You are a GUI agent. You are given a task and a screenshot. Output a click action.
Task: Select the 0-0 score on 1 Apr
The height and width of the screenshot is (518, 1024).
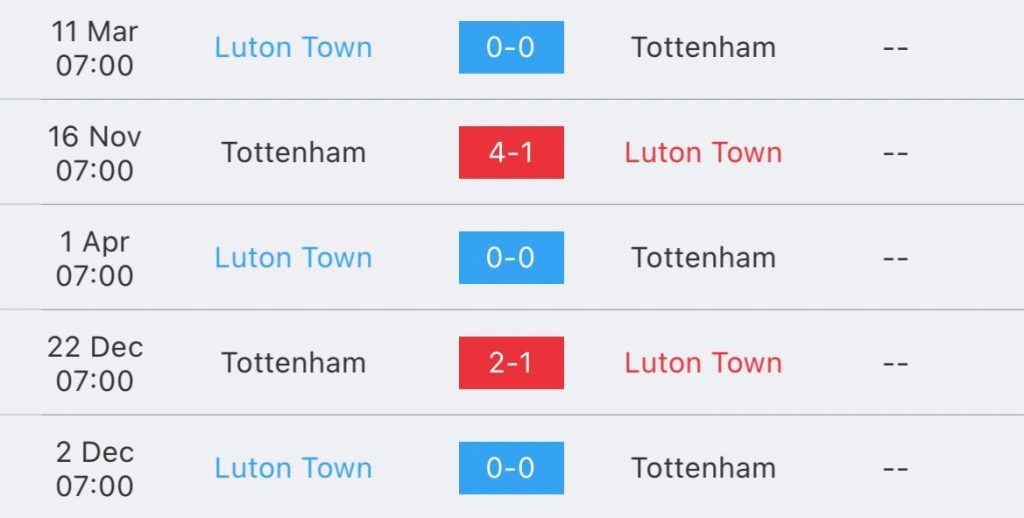coord(511,257)
